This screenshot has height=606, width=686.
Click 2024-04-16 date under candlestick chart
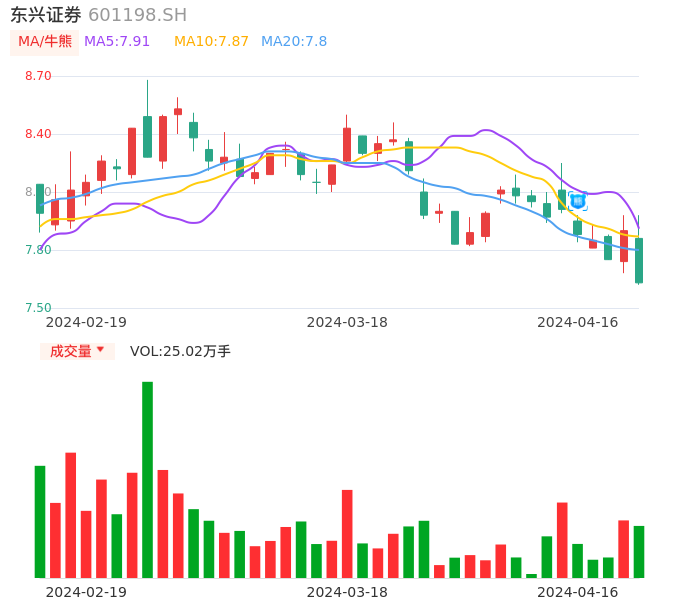click(x=578, y=322)
